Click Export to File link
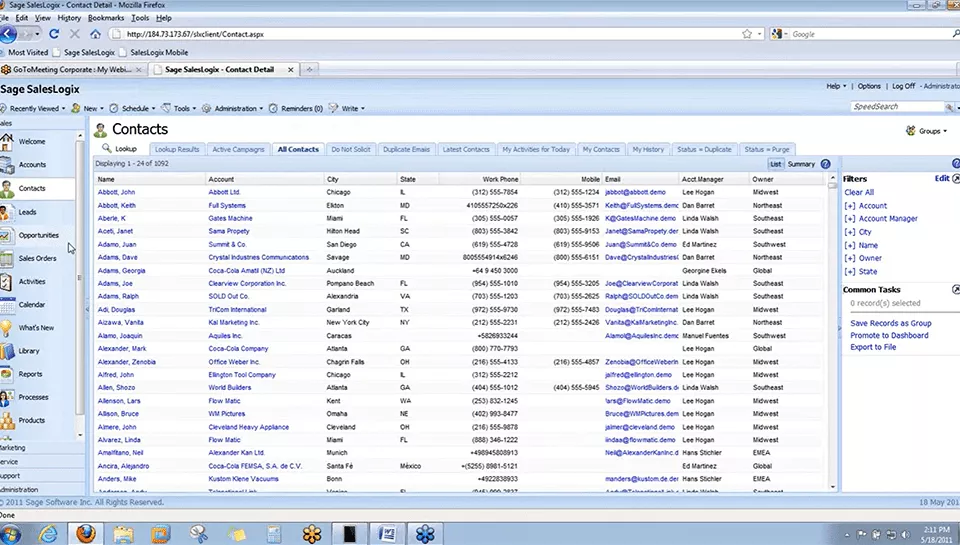The height and width of the screenshot is (545, 960). 873,347
